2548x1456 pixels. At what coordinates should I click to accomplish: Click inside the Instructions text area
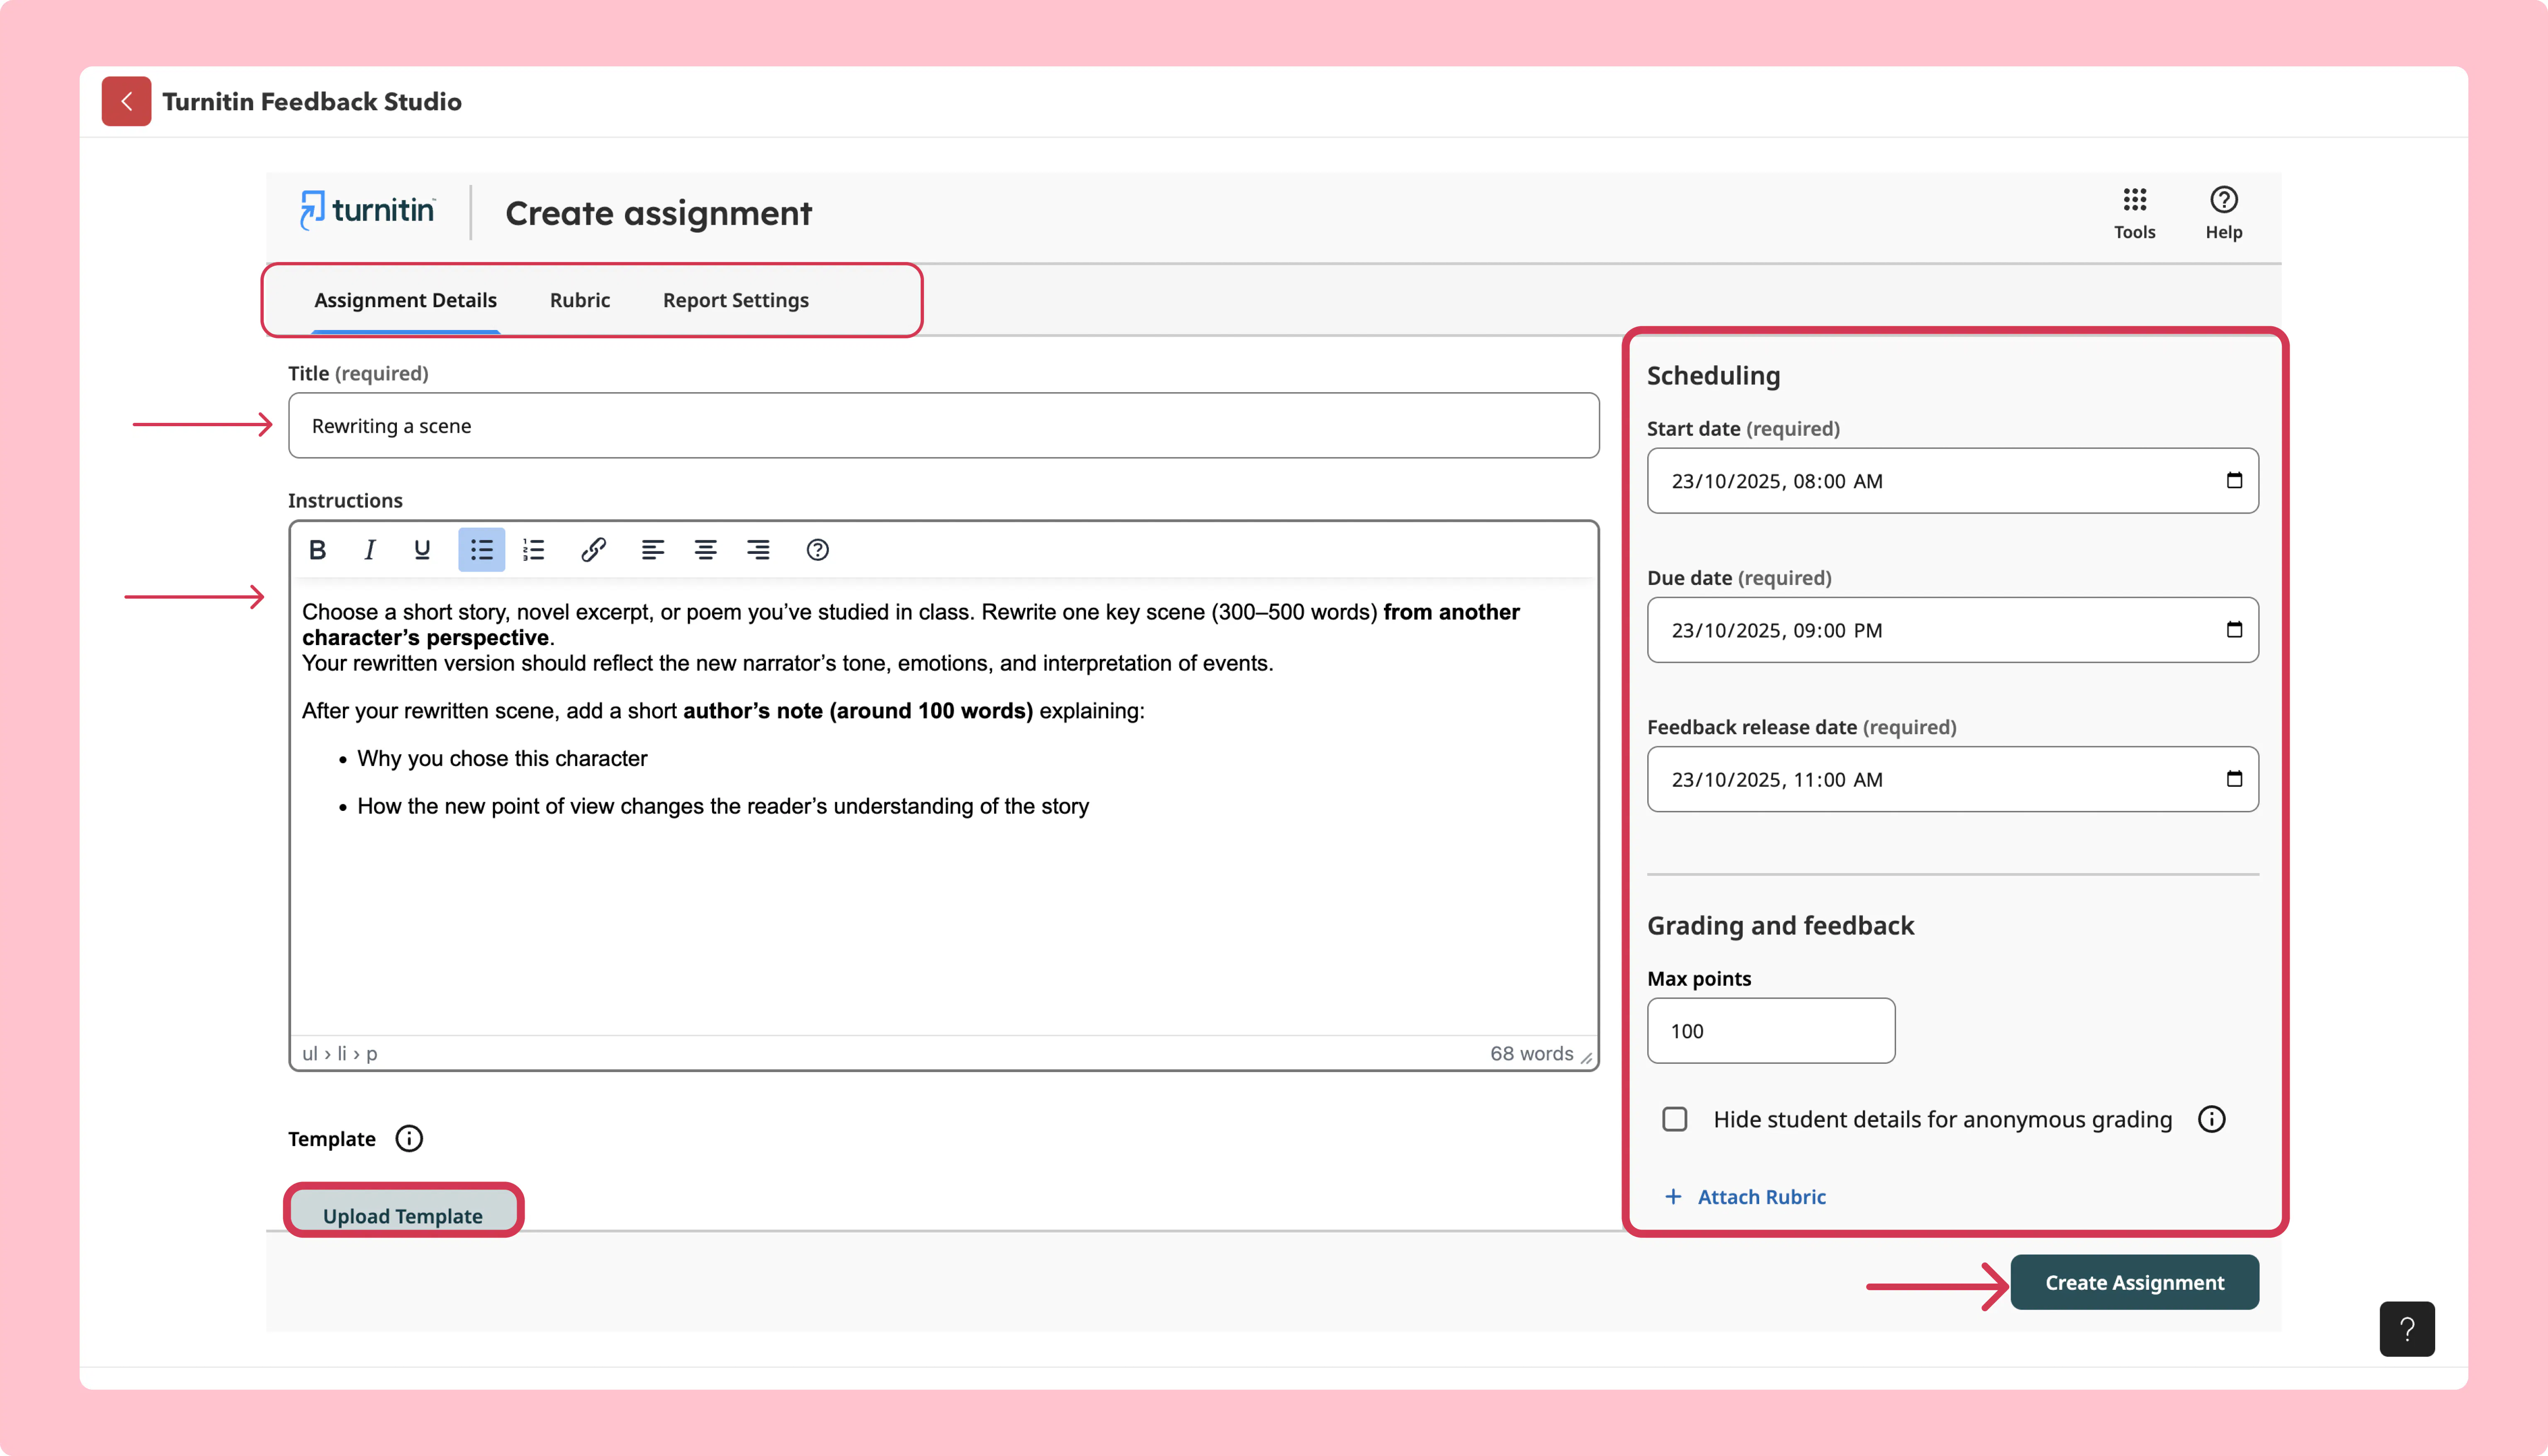[x=943, y=806]
